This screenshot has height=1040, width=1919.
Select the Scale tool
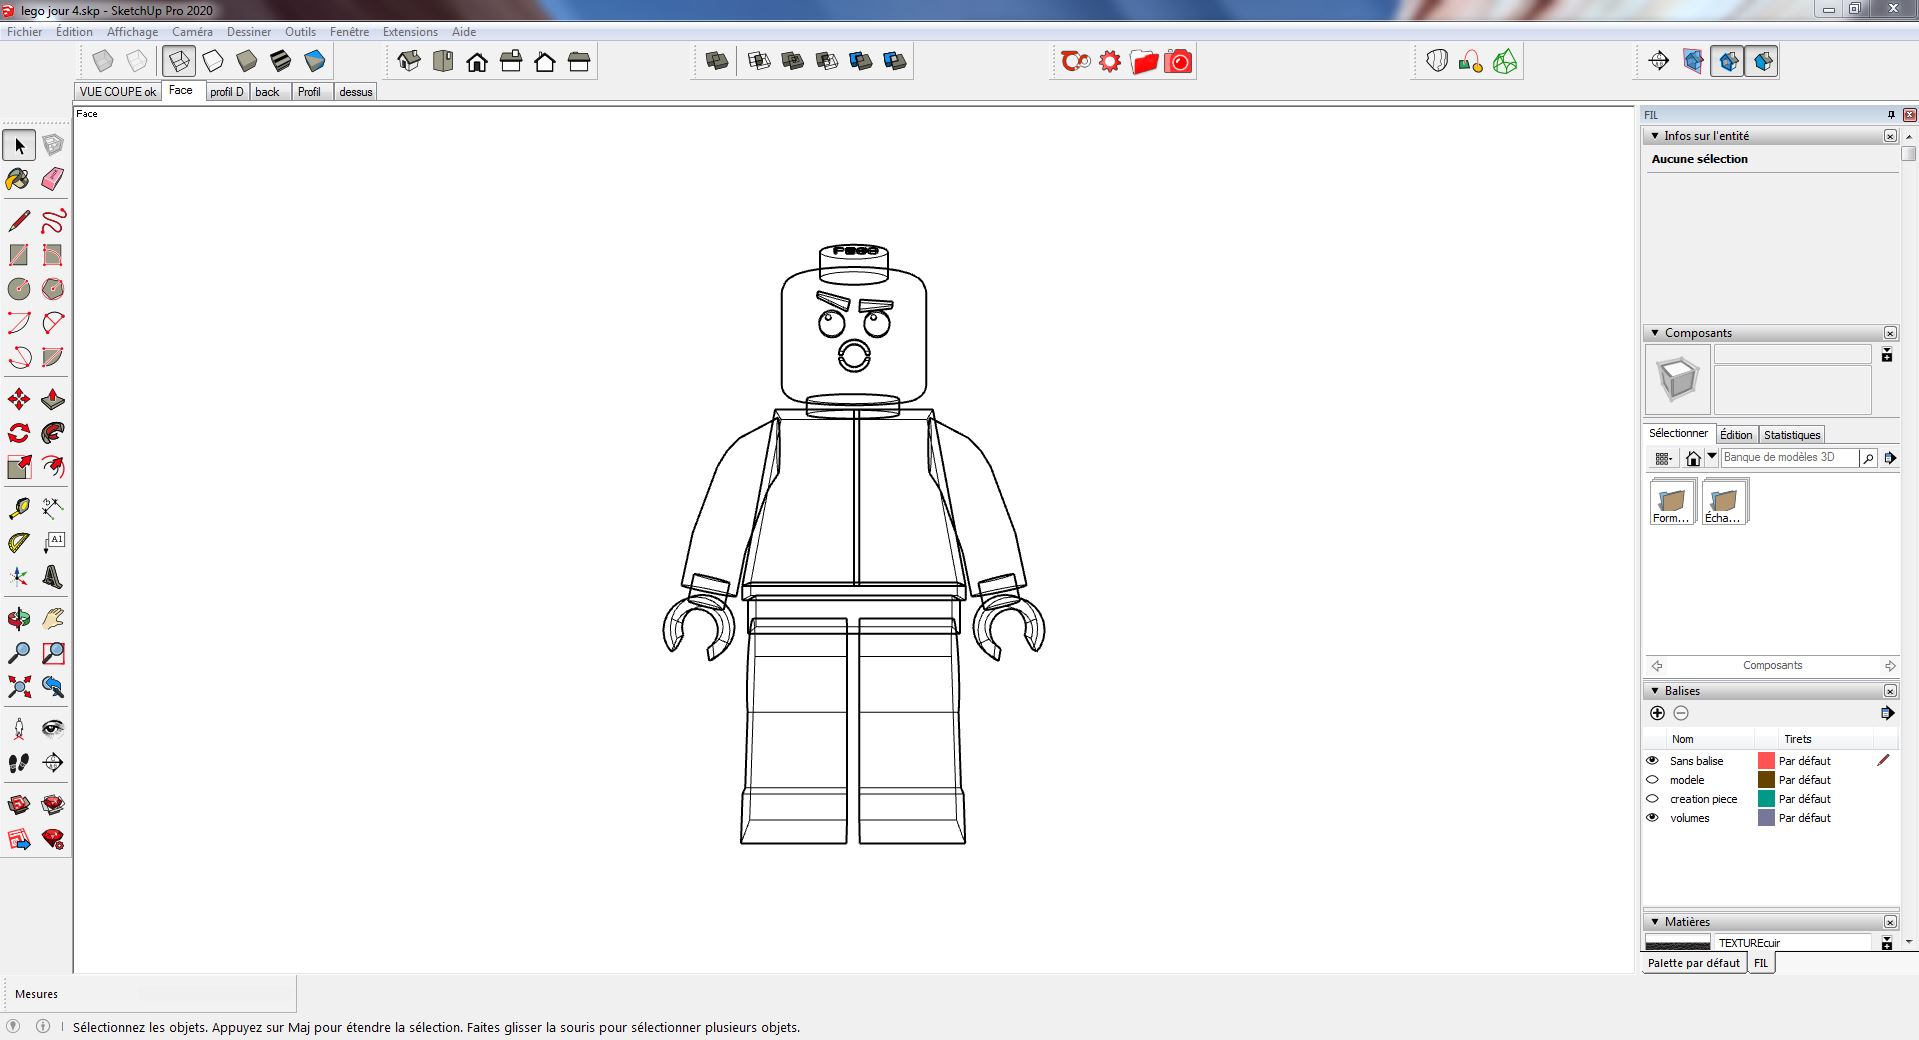pos(19,467)
